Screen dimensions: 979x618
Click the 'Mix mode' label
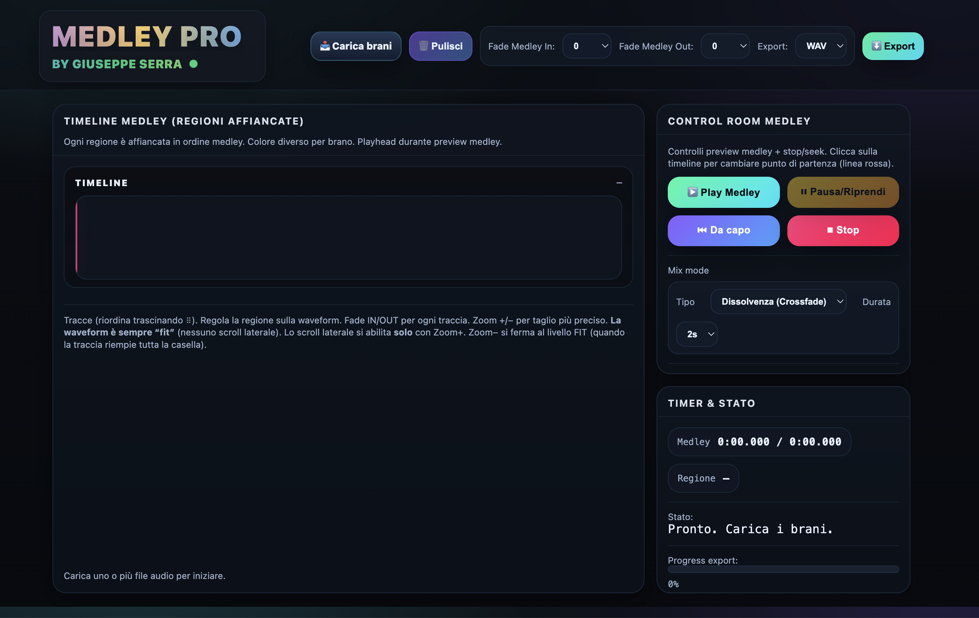pyautogui.click(x=688, y=270)
